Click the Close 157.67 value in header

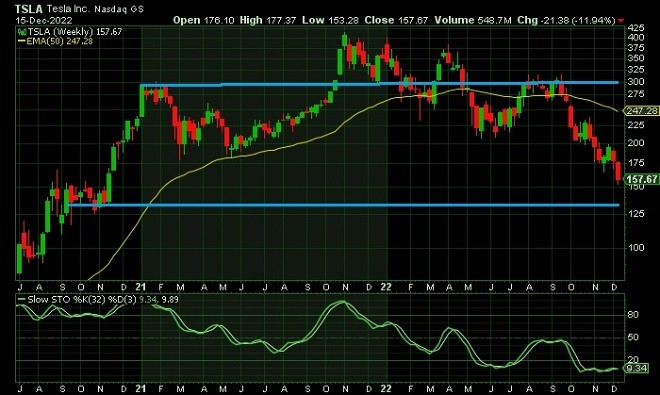[x=396, y=20]
